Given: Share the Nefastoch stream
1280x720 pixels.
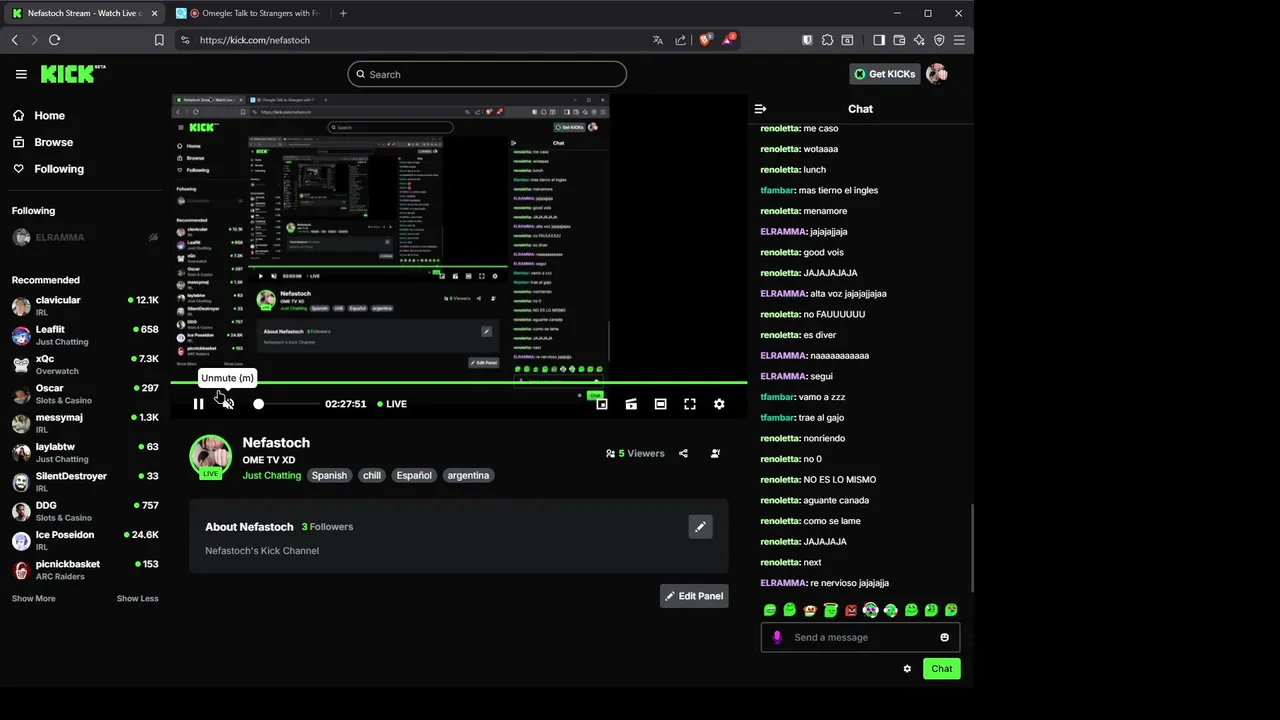Looking at the screenshot, I should 683,453.
